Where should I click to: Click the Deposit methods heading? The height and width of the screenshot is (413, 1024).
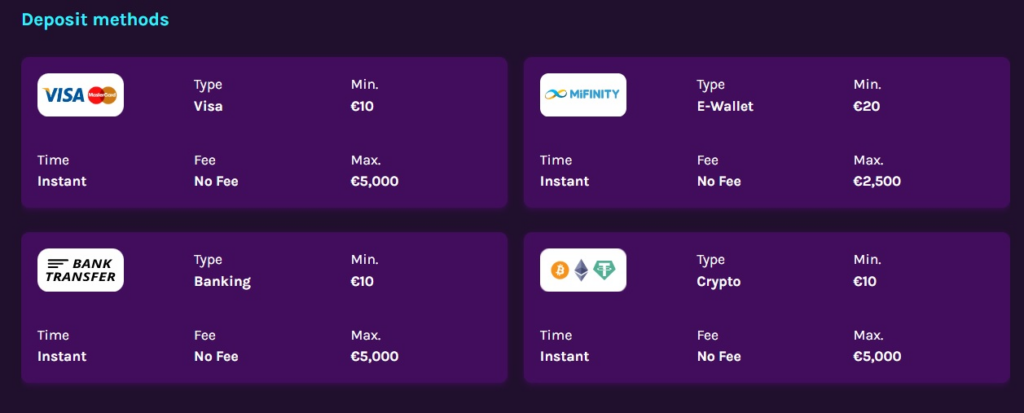click(95, 19)
